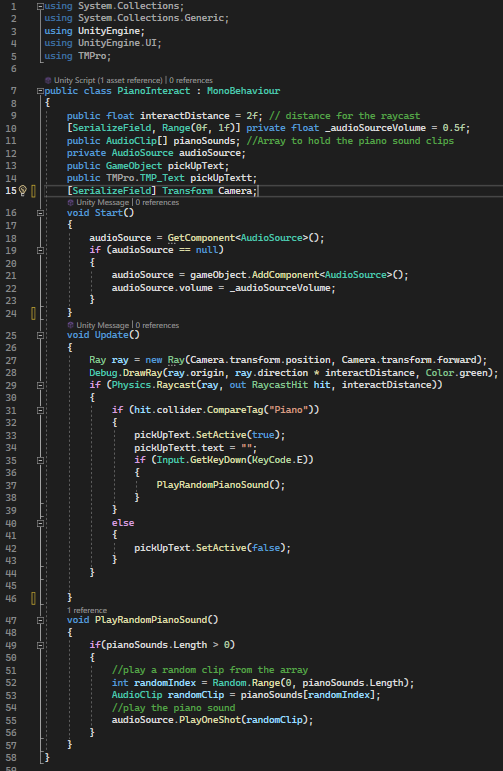Image resolution: width=503 pixels, height=771 pixels.
Task: Collapse the Physics.Raycast if block
Action: (x=40, y=386)
